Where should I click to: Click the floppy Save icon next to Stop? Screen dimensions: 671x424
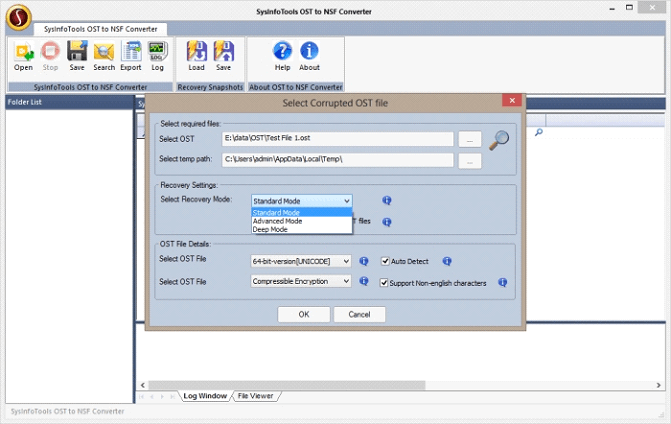(77, 56)
